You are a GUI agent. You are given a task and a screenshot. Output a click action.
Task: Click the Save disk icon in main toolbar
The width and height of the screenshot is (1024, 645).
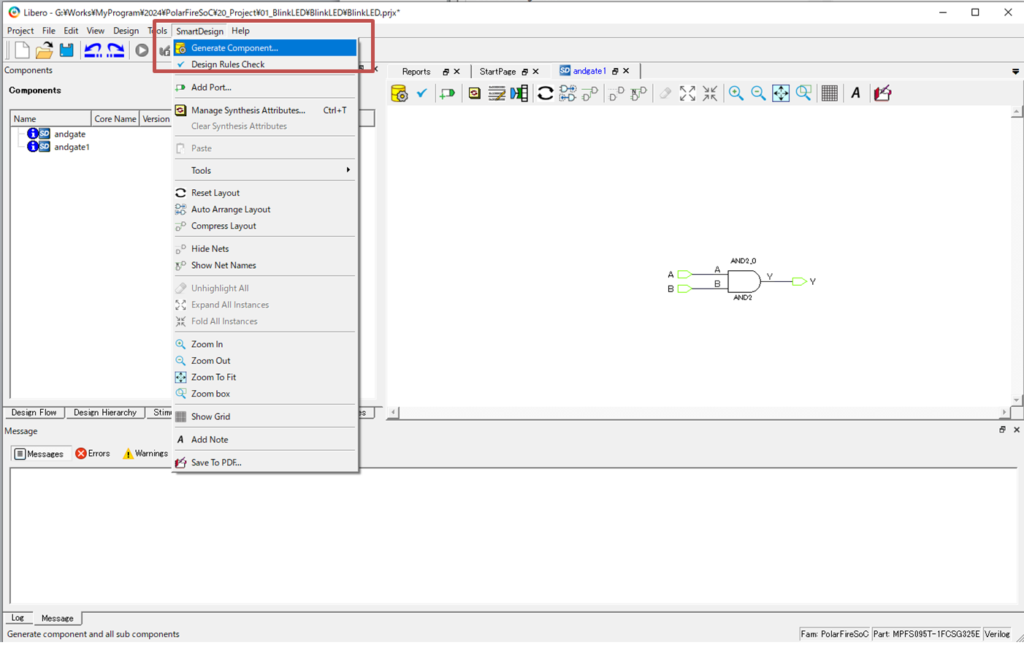[x=67, y=50]
